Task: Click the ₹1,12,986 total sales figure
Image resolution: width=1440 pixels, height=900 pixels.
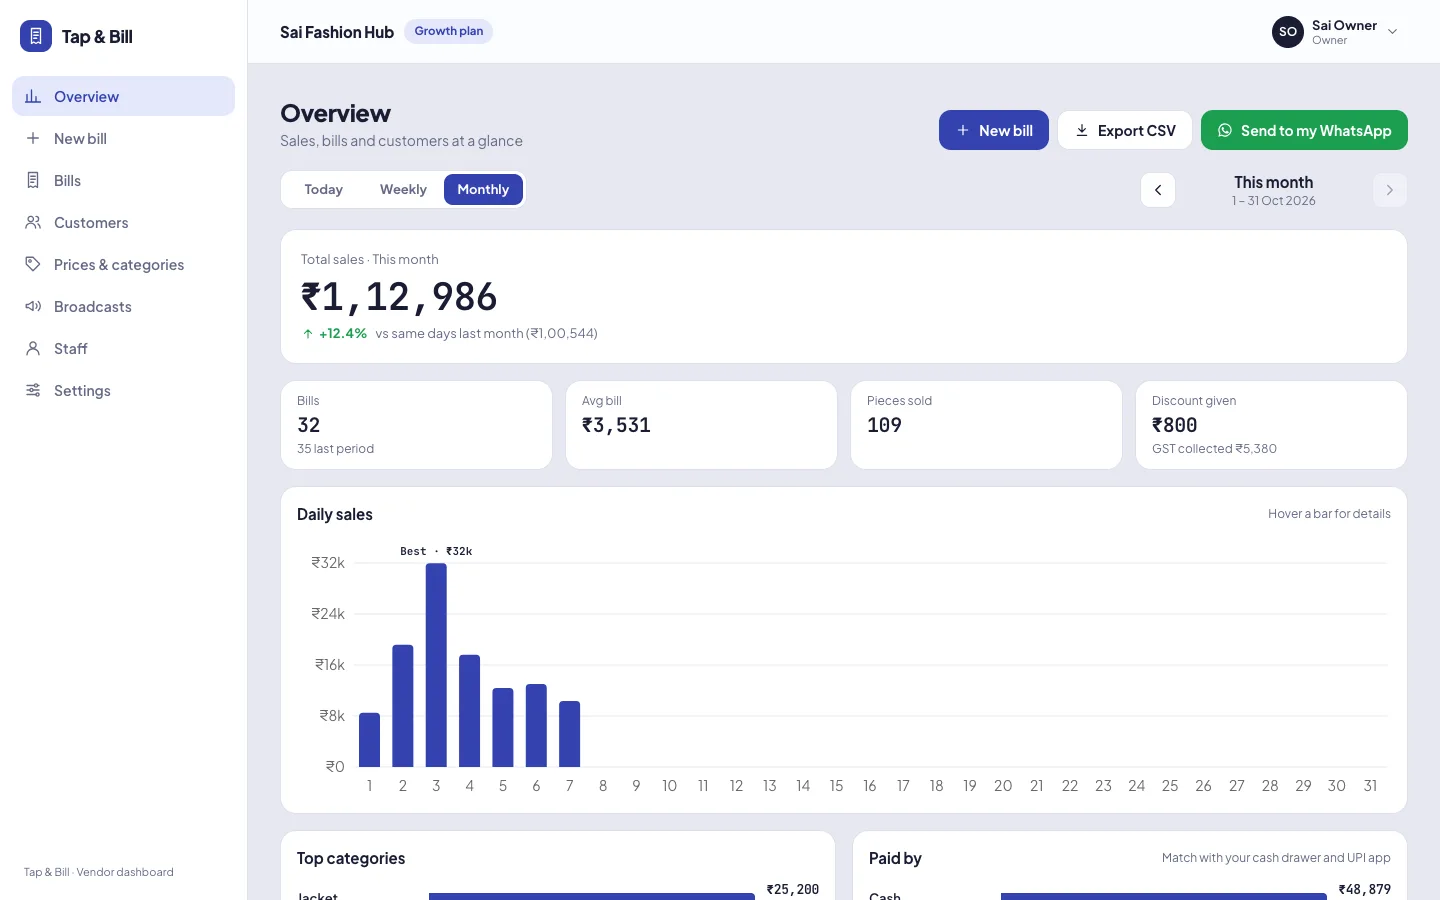Action: click(x=399, y=297)
